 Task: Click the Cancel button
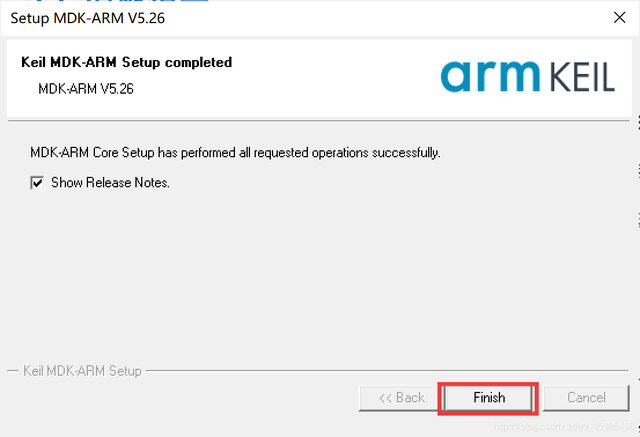(x=586, y=398)
